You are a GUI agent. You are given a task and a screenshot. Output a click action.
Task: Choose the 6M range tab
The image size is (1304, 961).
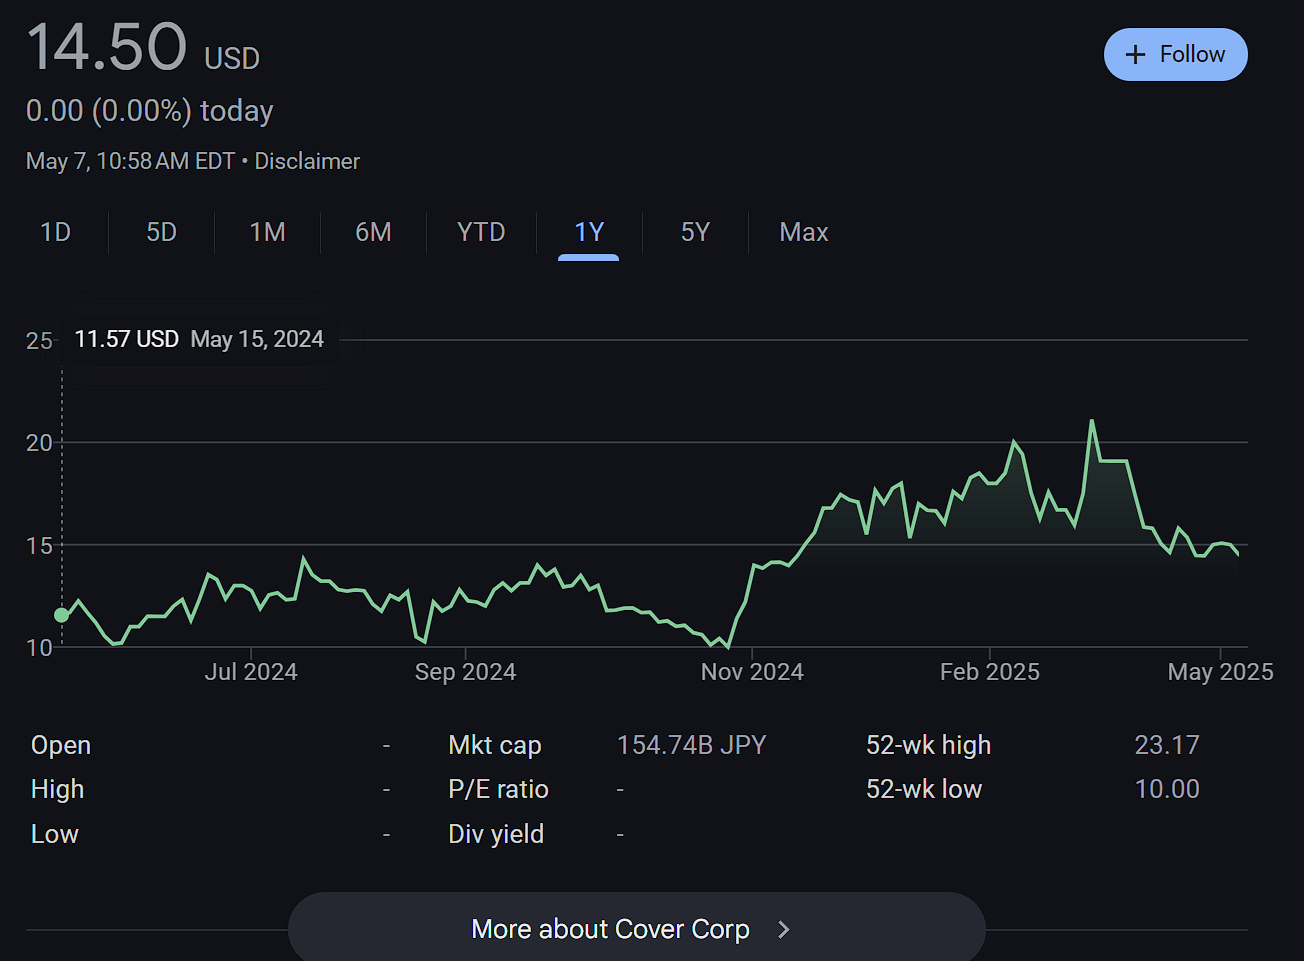pos(373,232)
